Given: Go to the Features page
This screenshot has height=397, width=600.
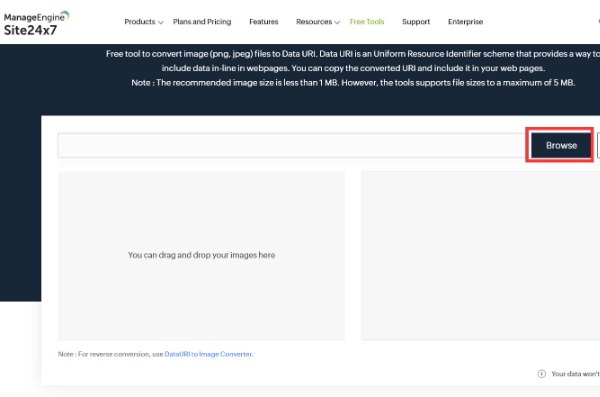Looking at the screenshot, I should tap(264, 22).
